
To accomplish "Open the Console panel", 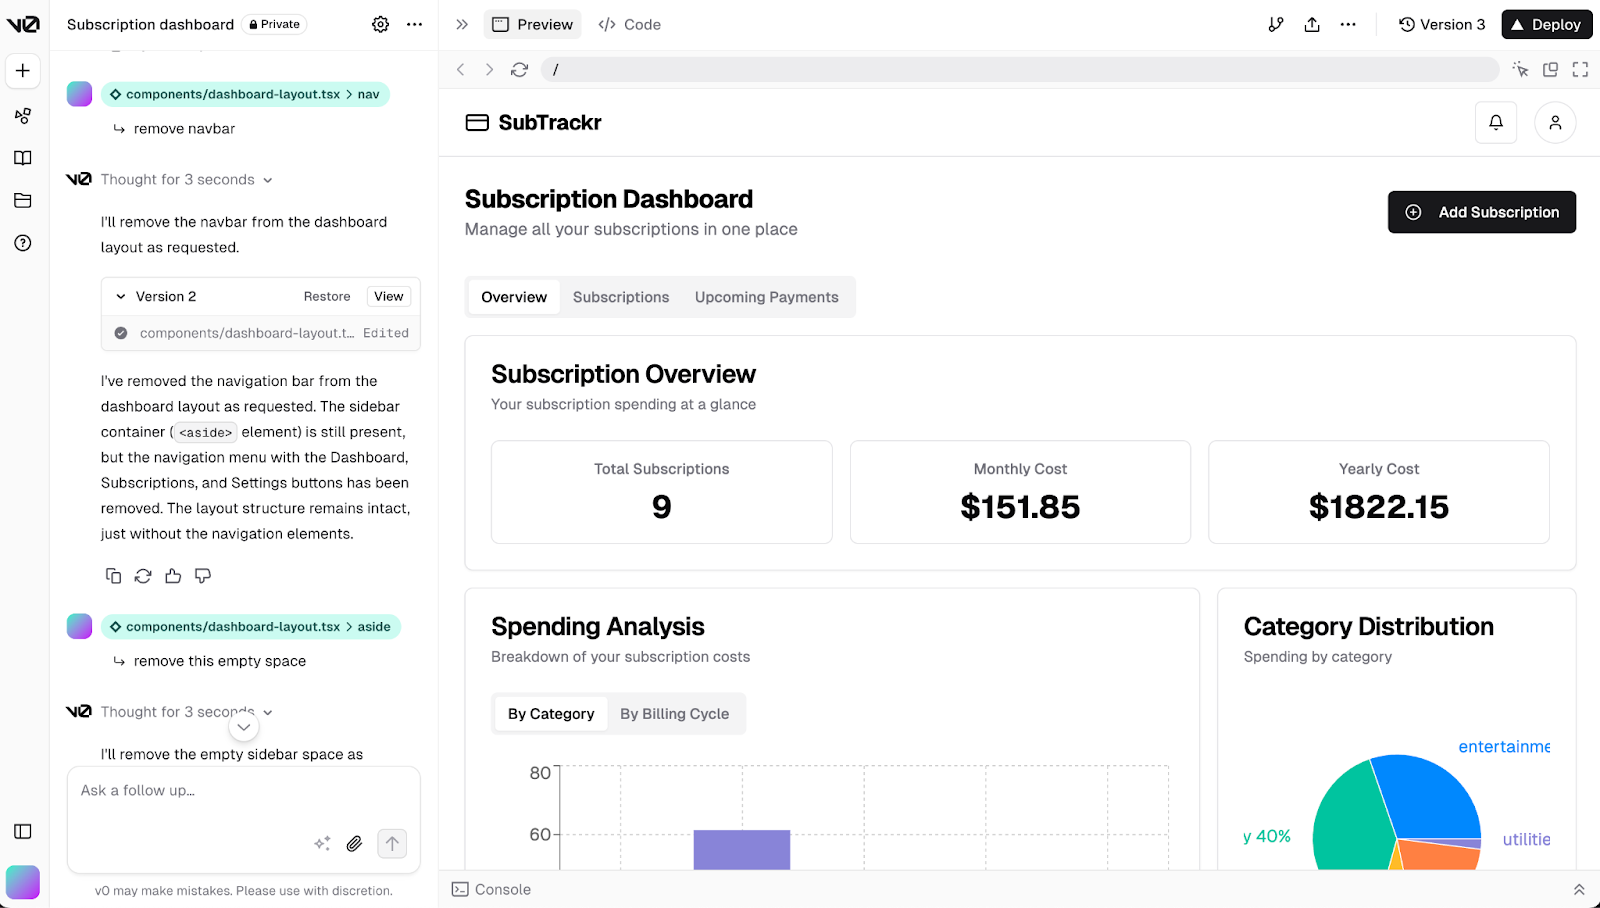I will coord(491,889).
